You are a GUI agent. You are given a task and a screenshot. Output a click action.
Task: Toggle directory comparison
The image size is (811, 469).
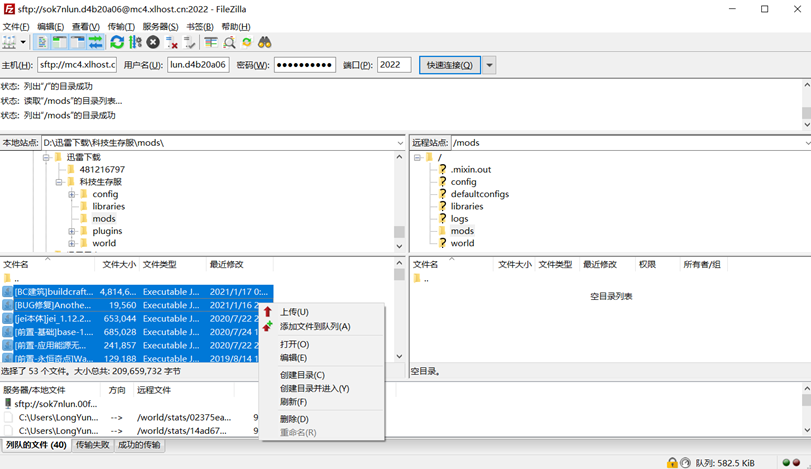pos(229,42)
